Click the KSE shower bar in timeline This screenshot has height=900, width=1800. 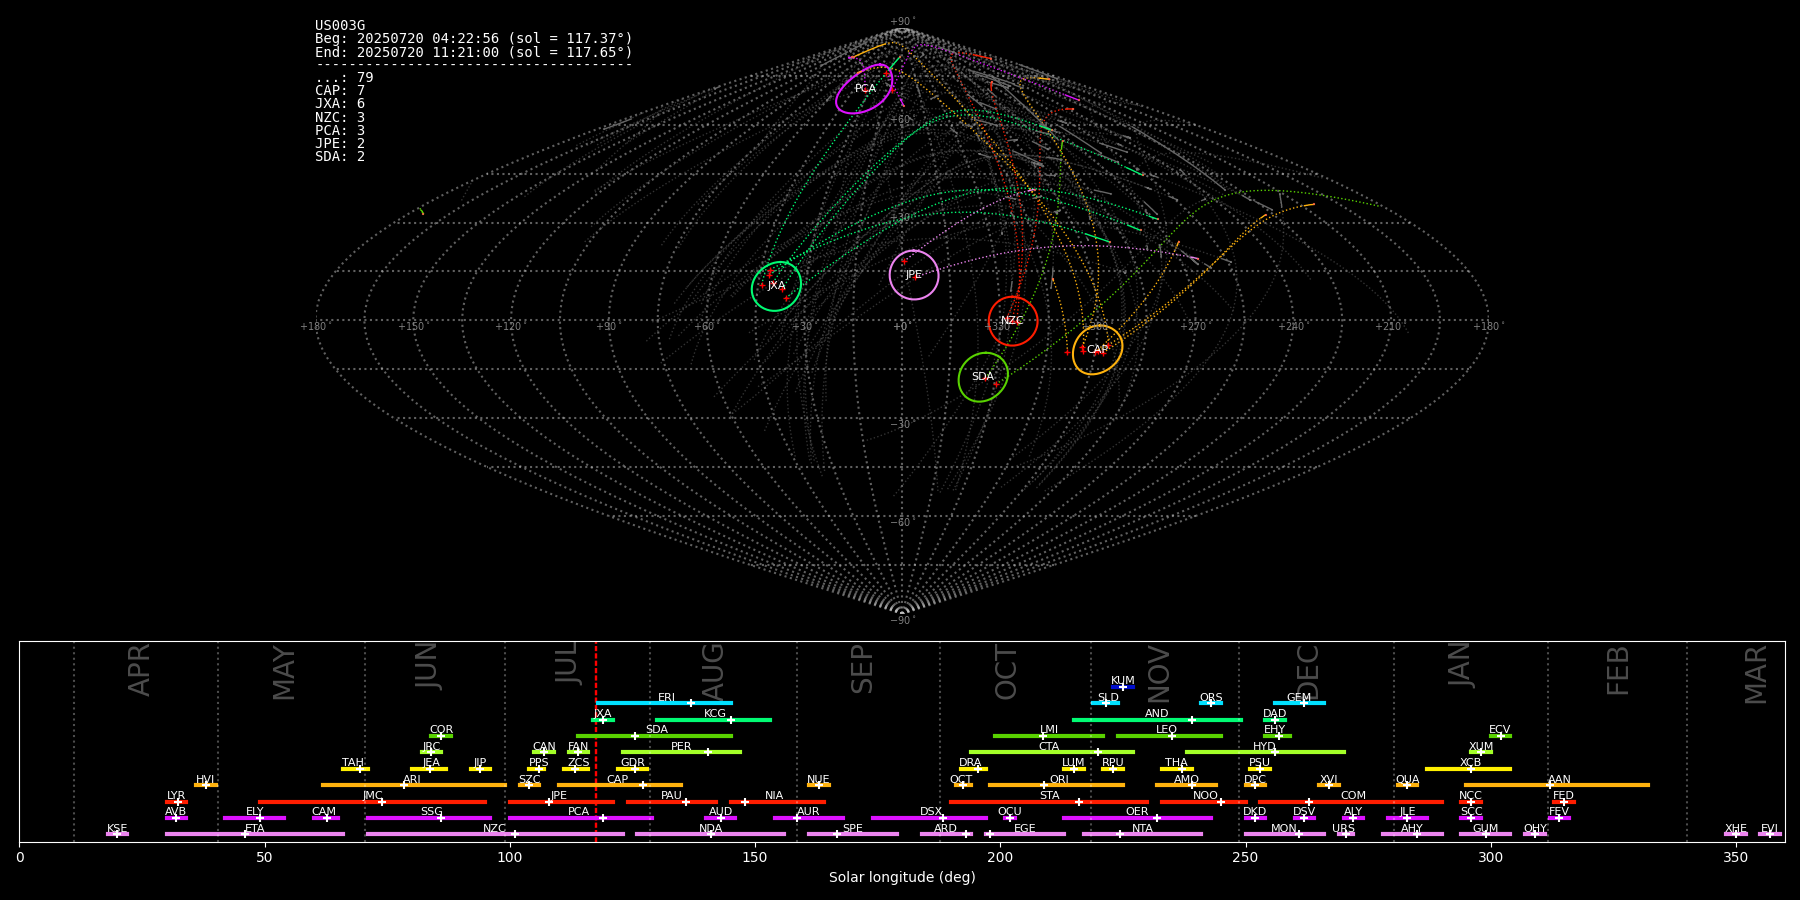pos(117,834)
